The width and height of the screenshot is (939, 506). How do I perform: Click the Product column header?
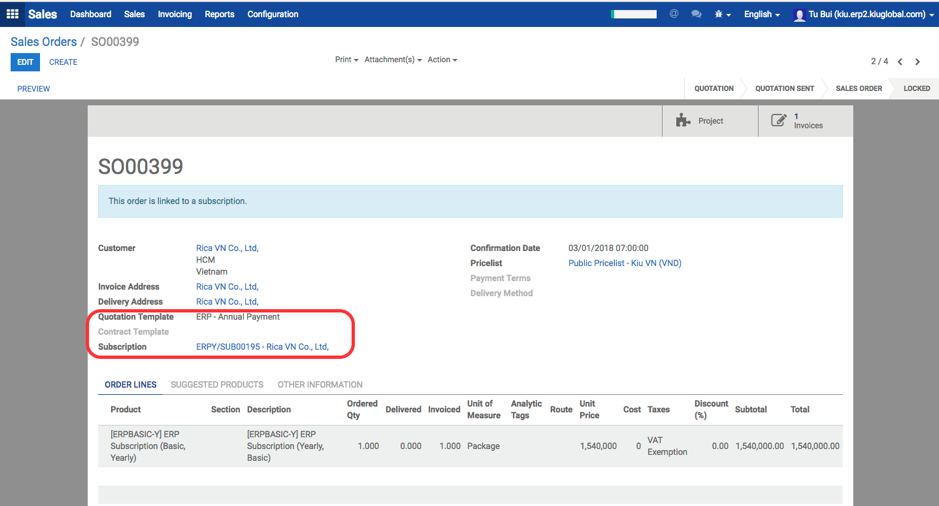pyautogui.click(x=126, y=410)
